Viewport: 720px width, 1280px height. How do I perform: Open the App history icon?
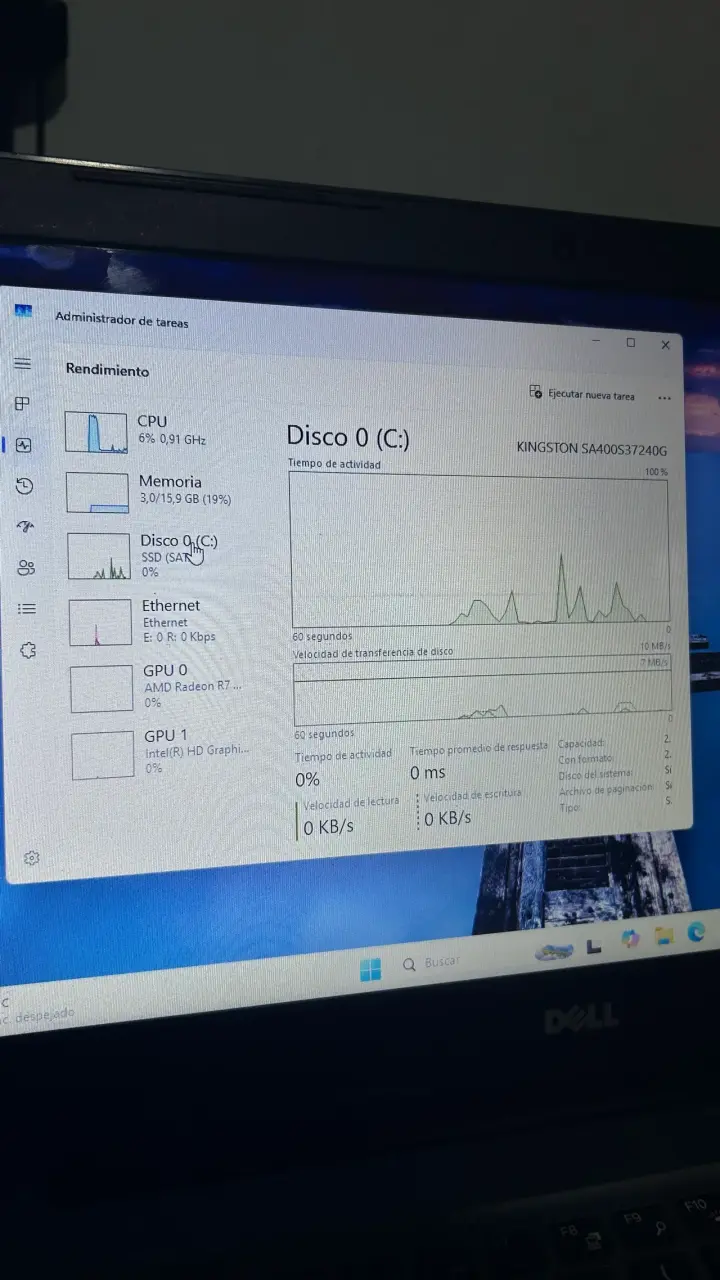pos(25,486)
